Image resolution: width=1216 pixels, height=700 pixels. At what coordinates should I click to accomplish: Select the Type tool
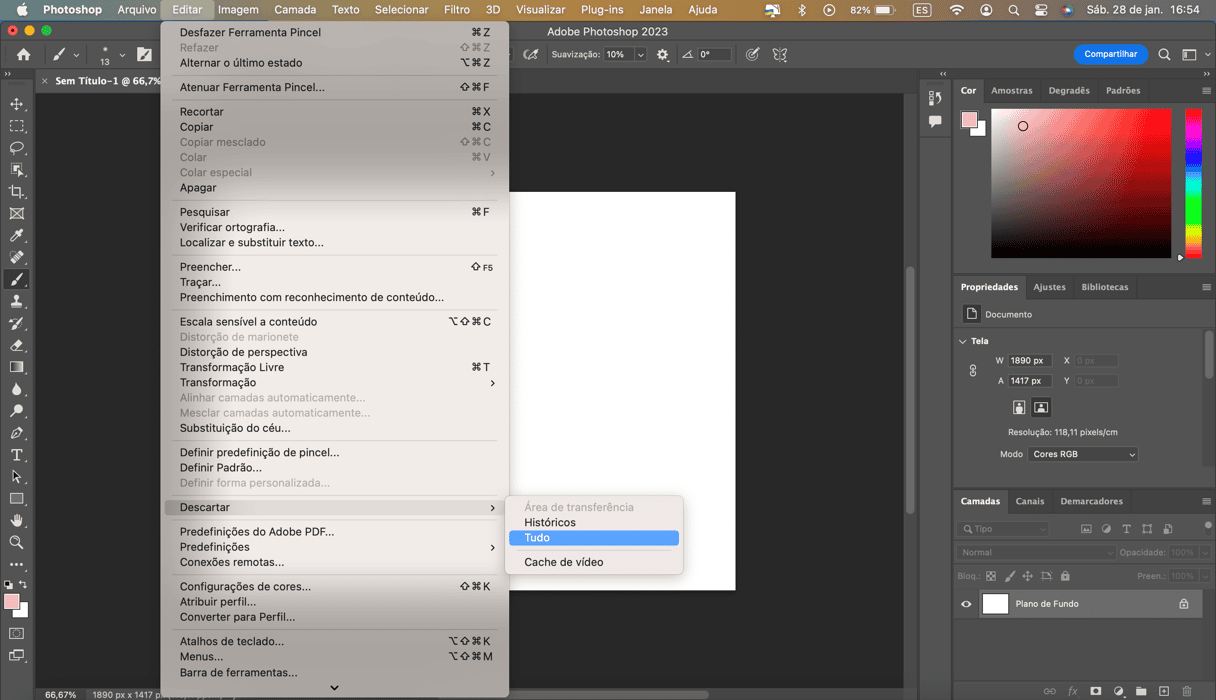point(17,455)
